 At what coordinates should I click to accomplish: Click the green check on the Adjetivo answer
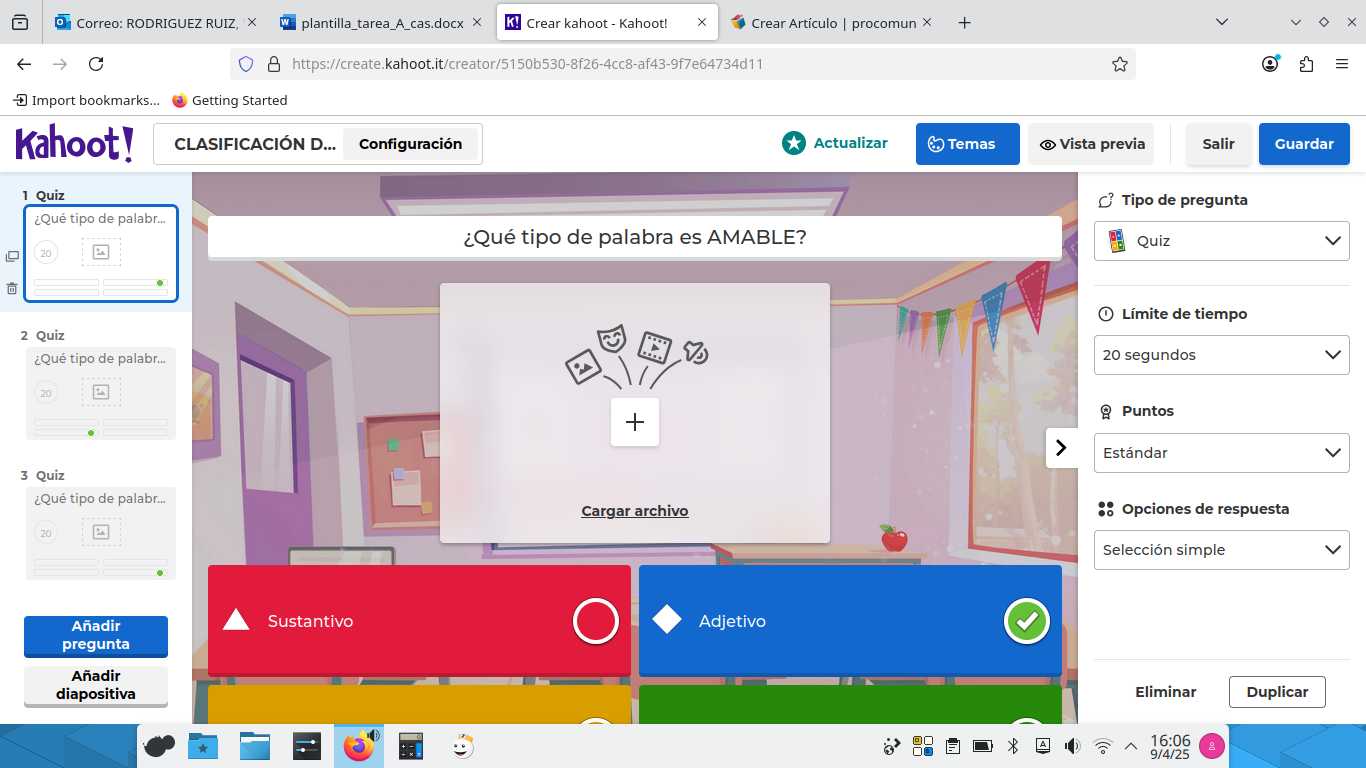pyautogui.click(x=1026, y=621)
